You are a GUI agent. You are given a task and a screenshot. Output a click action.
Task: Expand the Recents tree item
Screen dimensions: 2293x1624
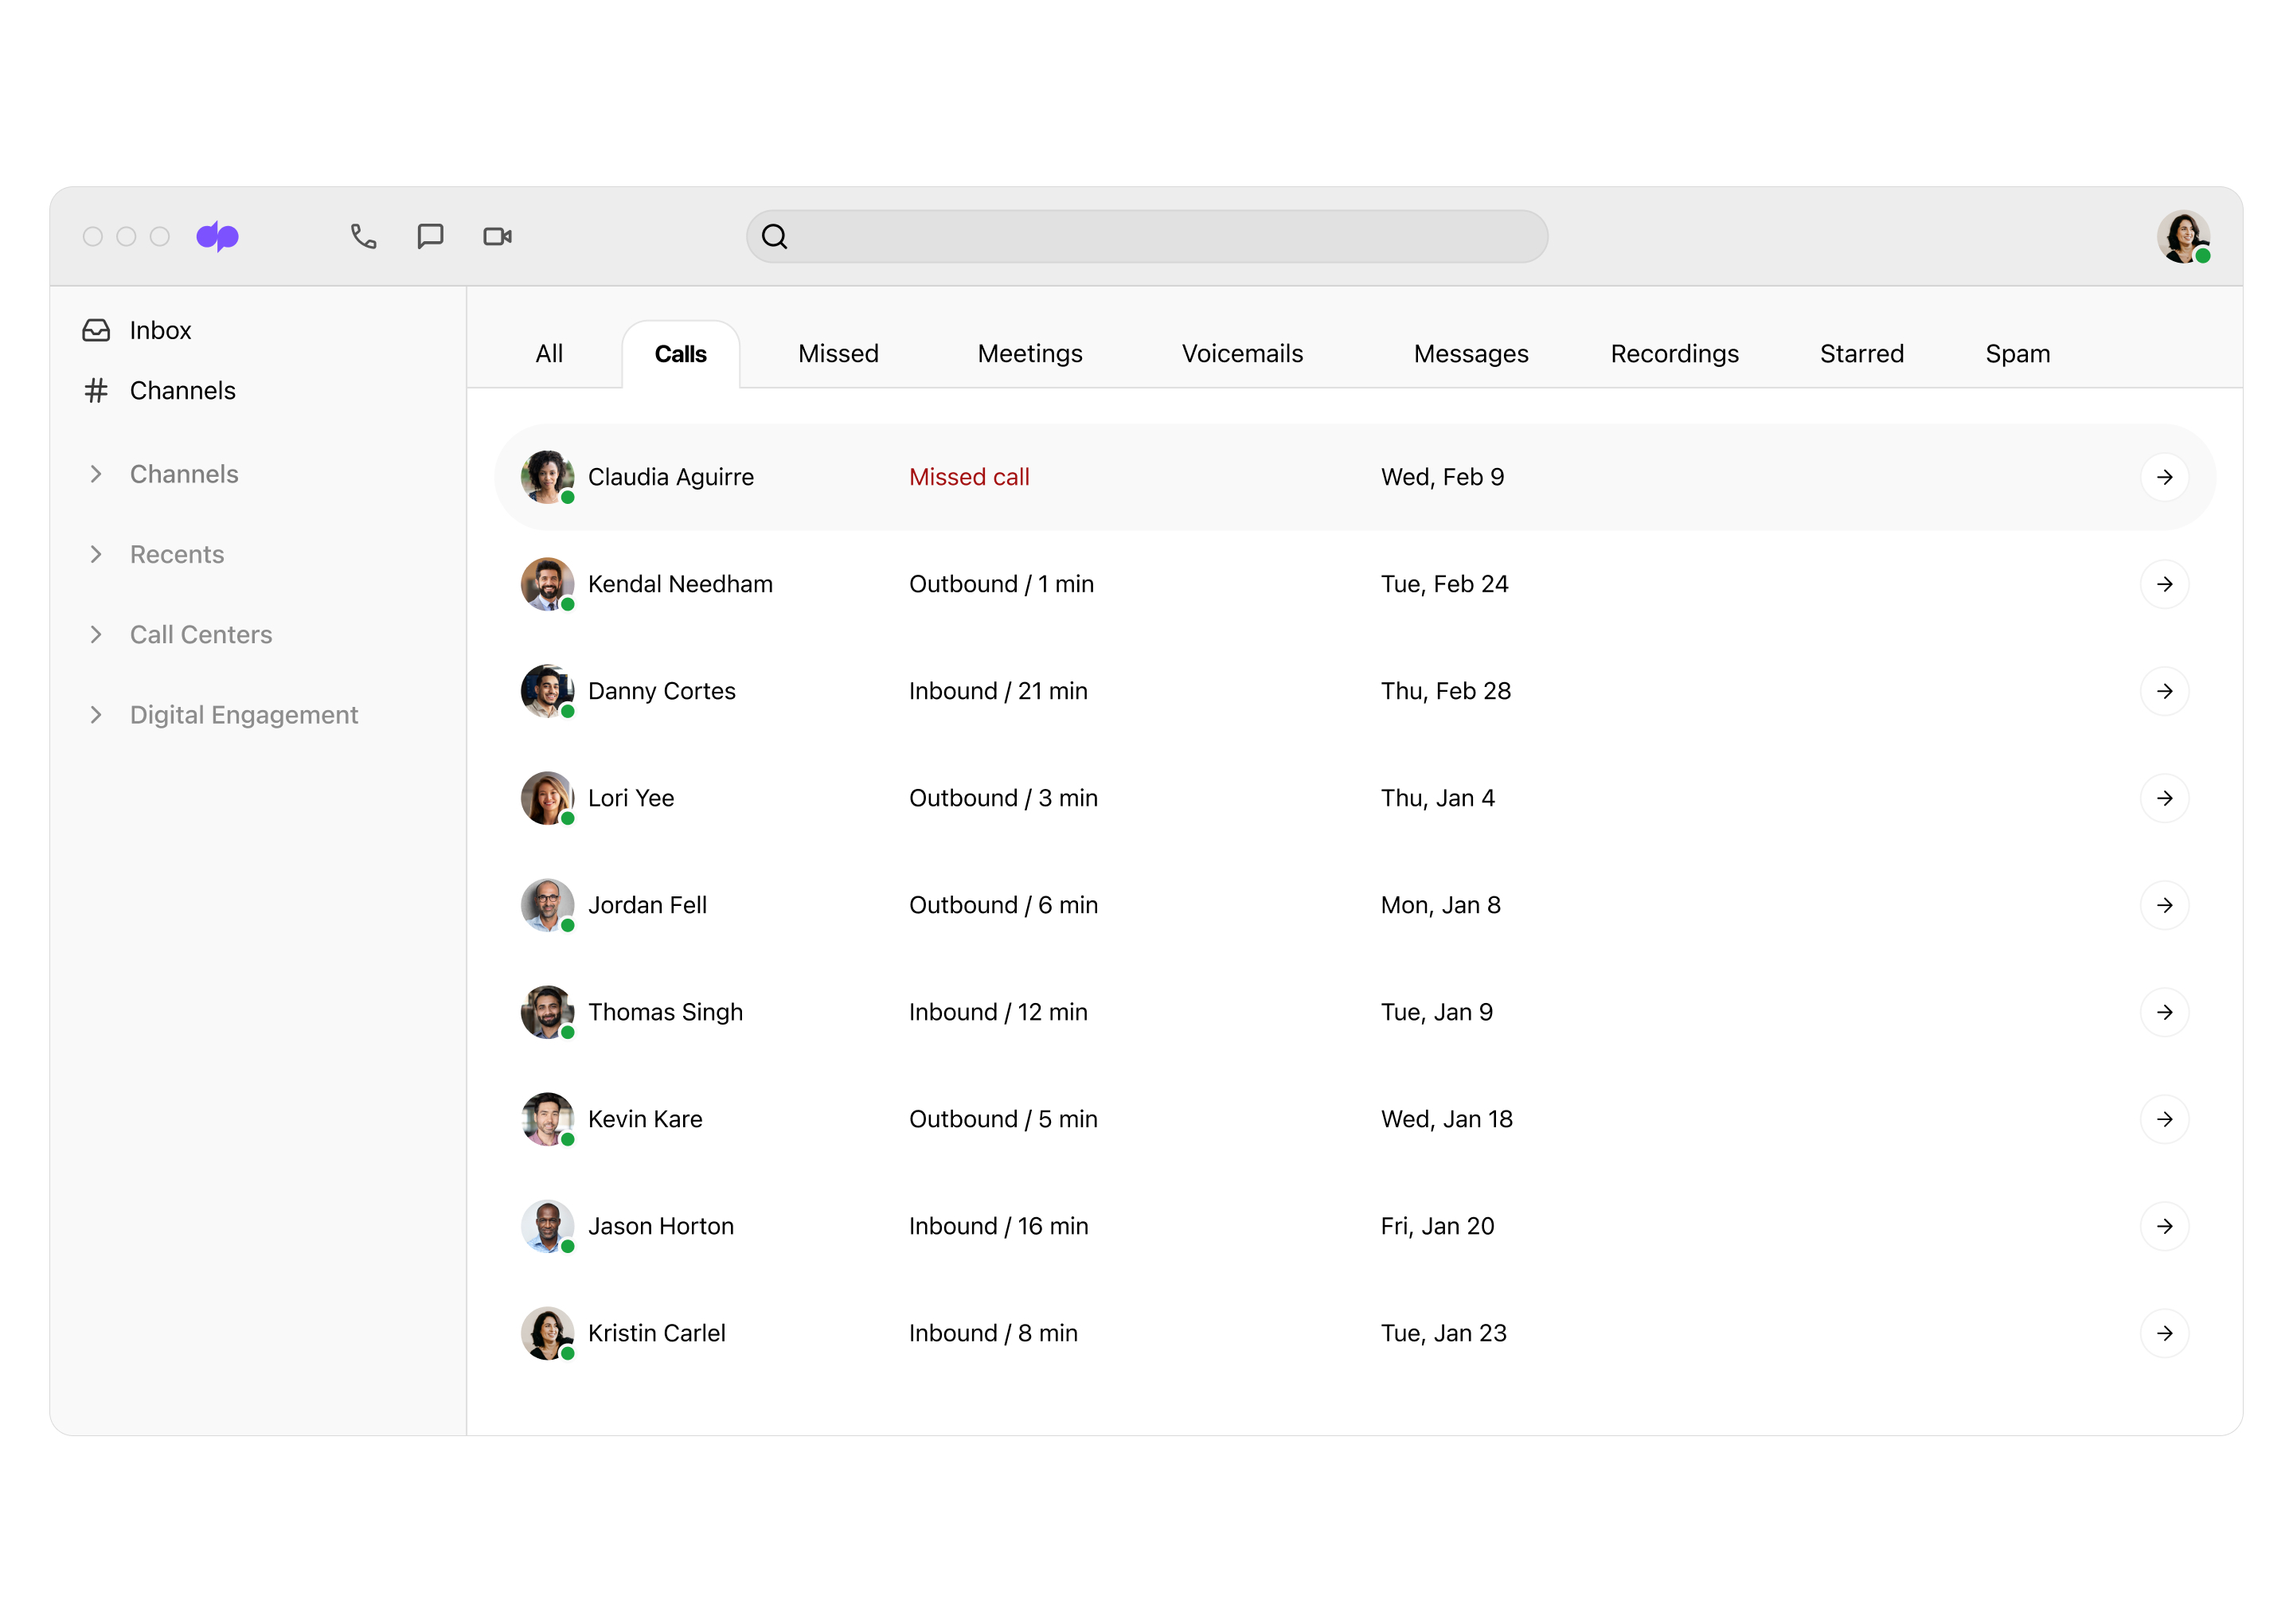(95, 553)
